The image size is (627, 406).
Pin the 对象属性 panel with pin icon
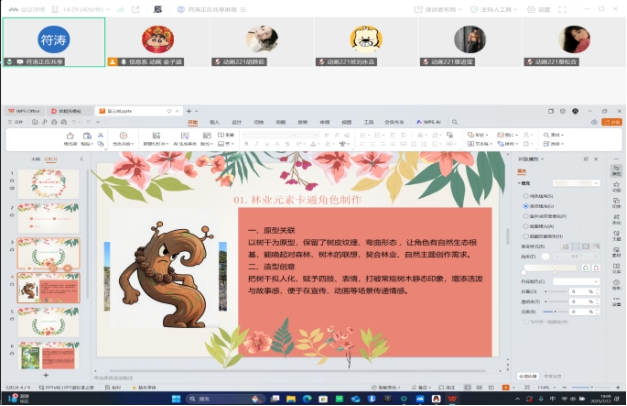pyautogui.click(x=586, y=159)
